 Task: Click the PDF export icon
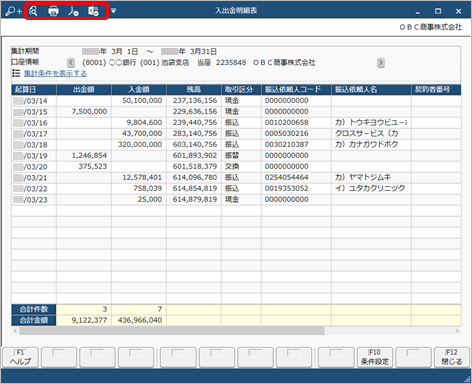(x=73, y=11)
